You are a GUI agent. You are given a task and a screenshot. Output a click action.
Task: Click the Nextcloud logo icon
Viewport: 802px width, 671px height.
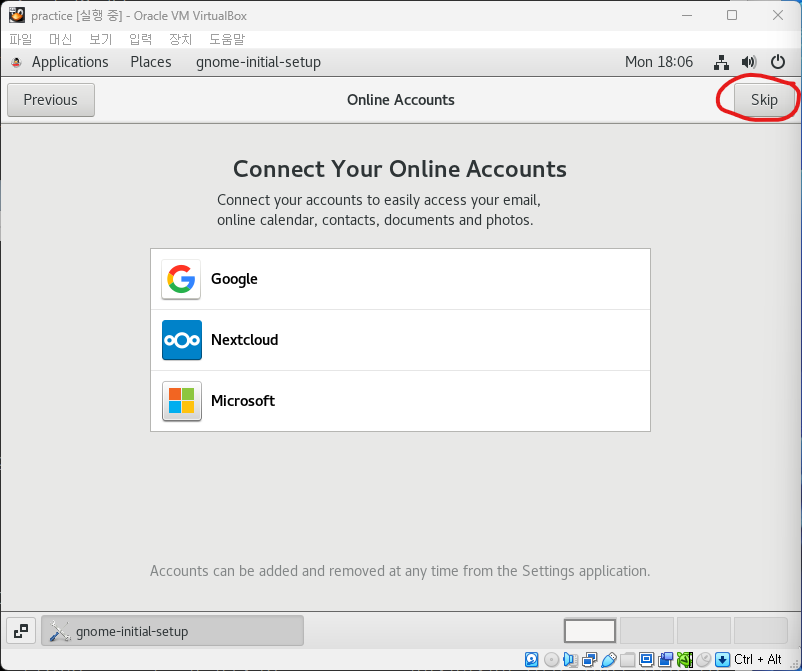click(182, 340)
